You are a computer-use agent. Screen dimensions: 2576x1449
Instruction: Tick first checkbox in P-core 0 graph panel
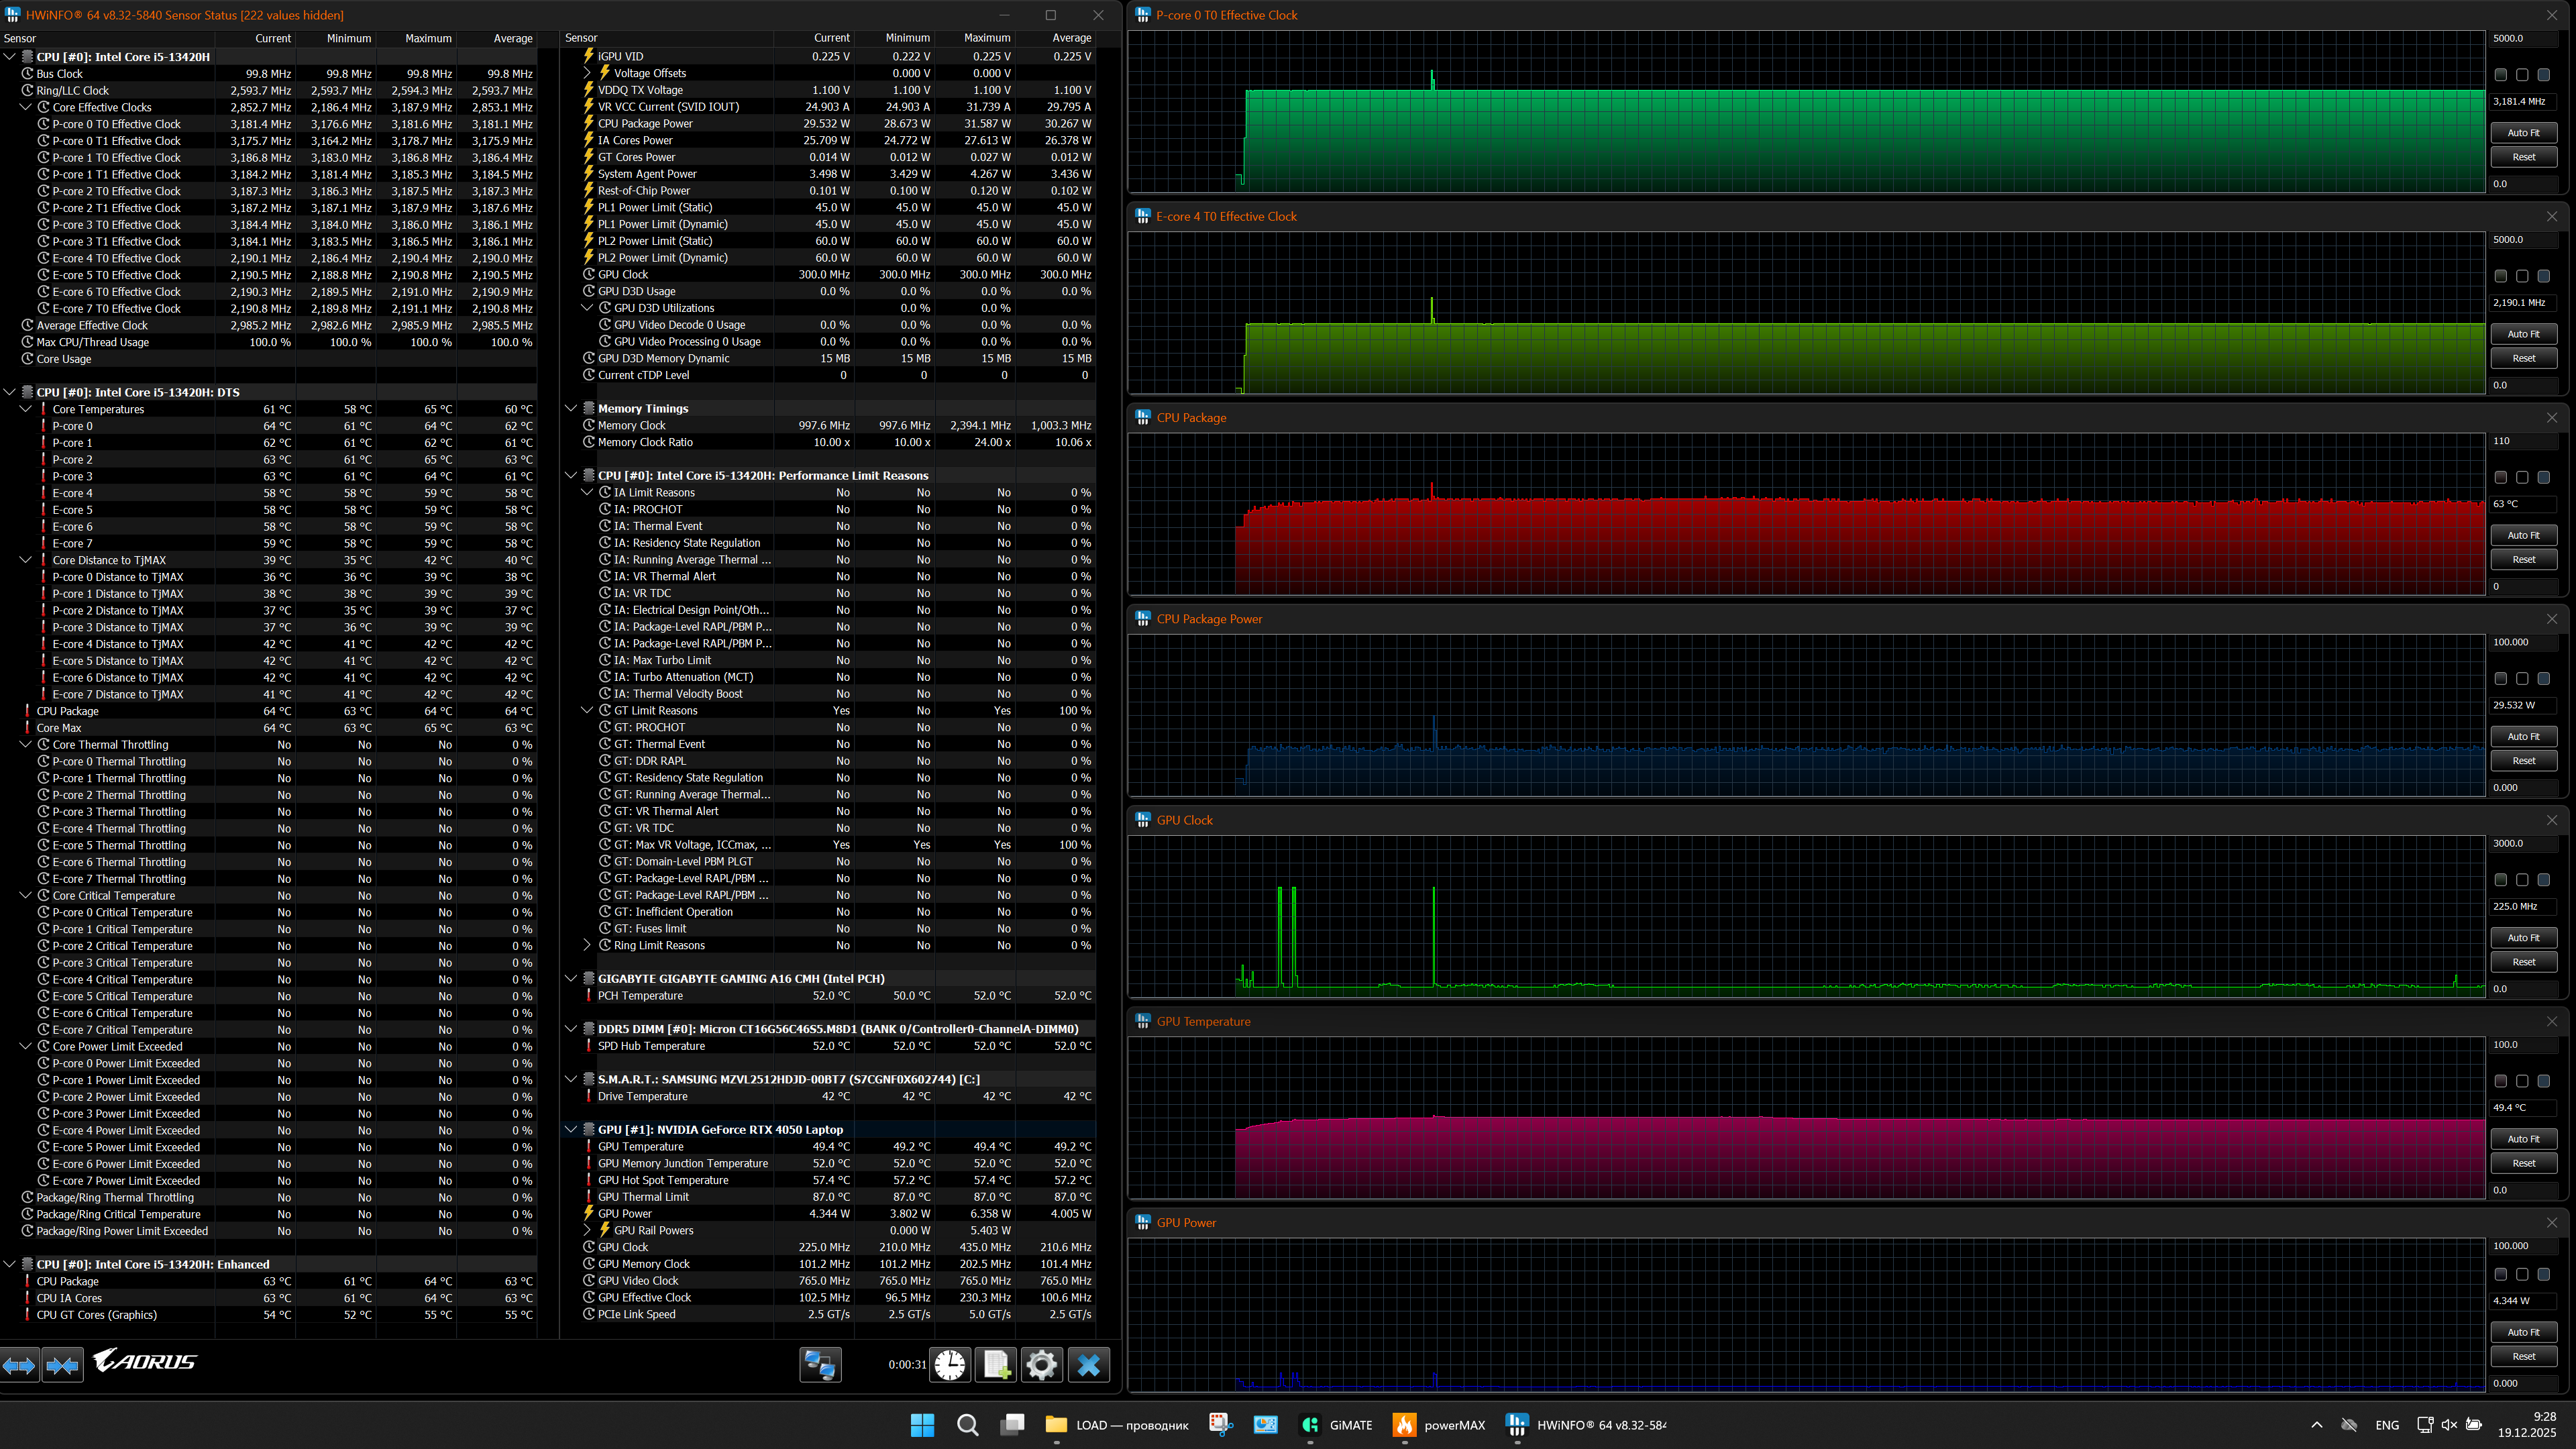(x=2500, y=75)
